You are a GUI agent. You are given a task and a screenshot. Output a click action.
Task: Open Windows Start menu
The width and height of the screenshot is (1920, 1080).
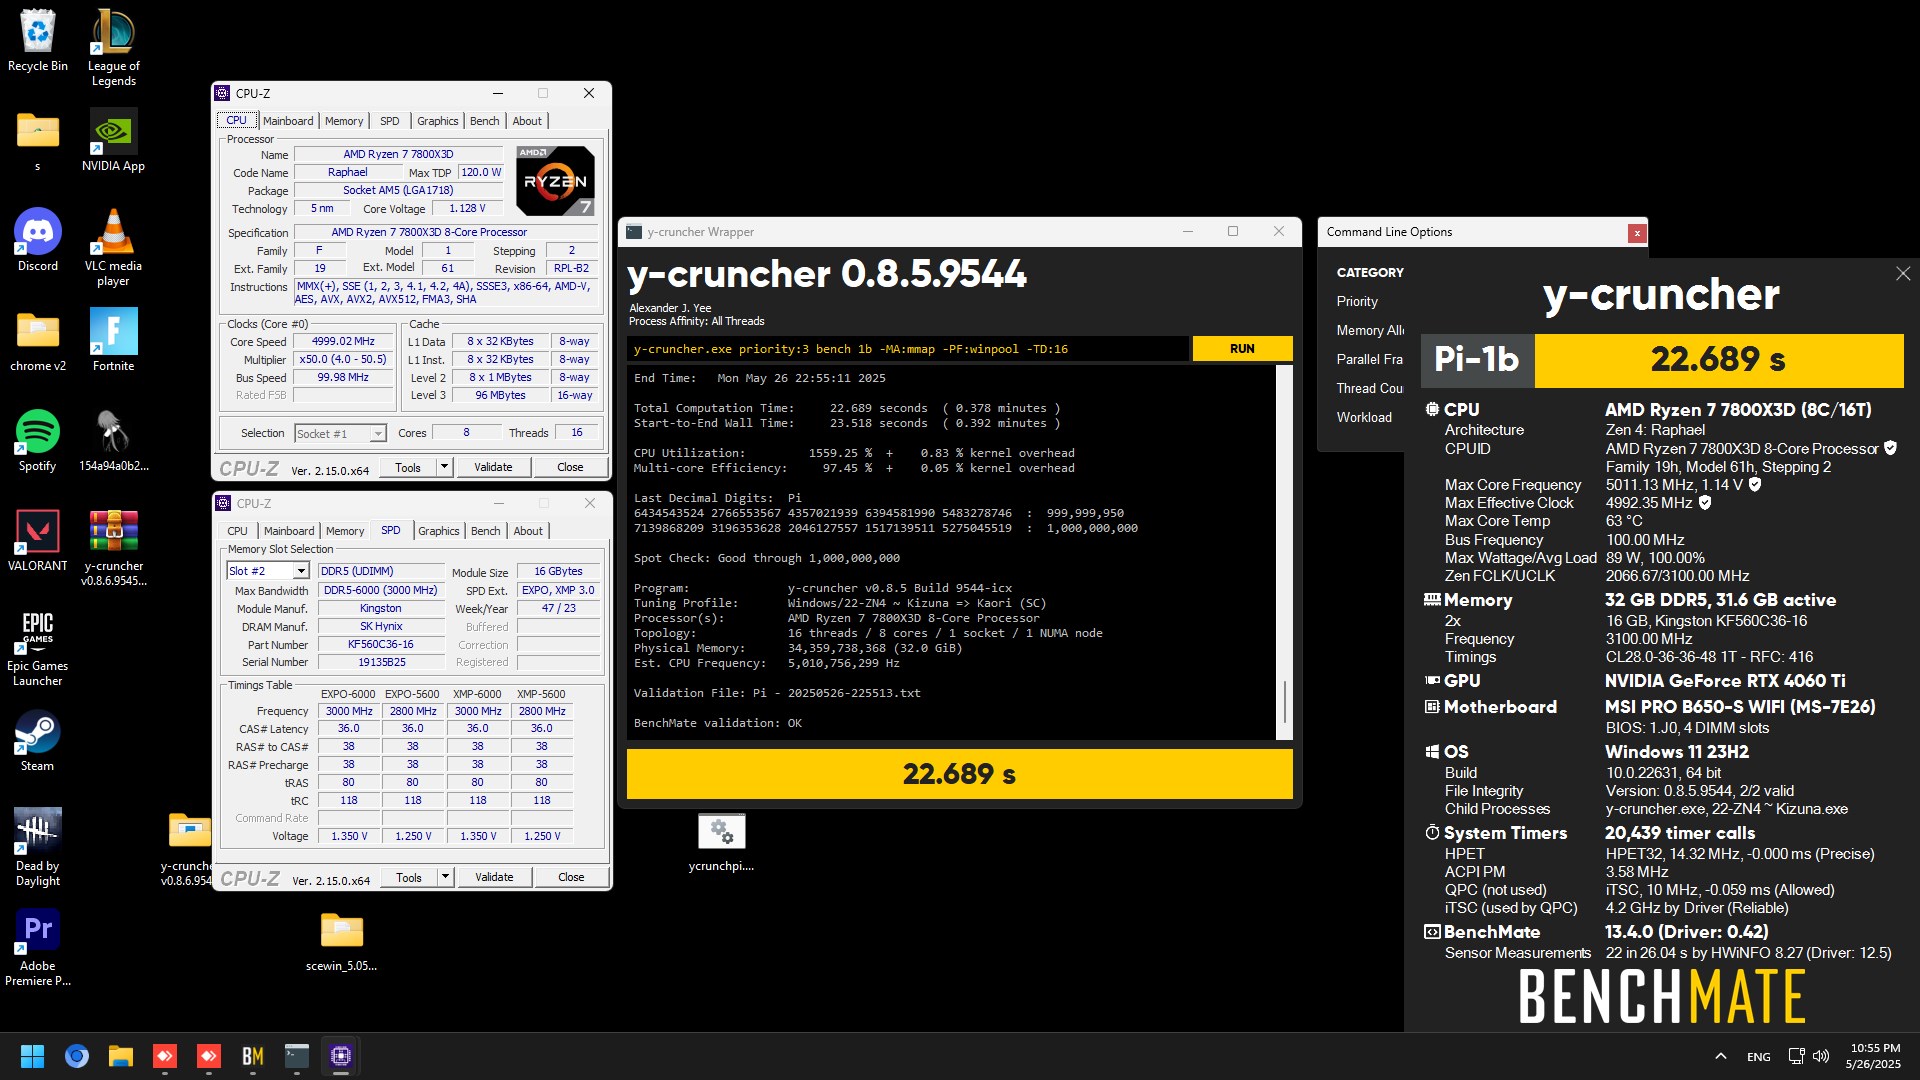(x=32, y=1056)
